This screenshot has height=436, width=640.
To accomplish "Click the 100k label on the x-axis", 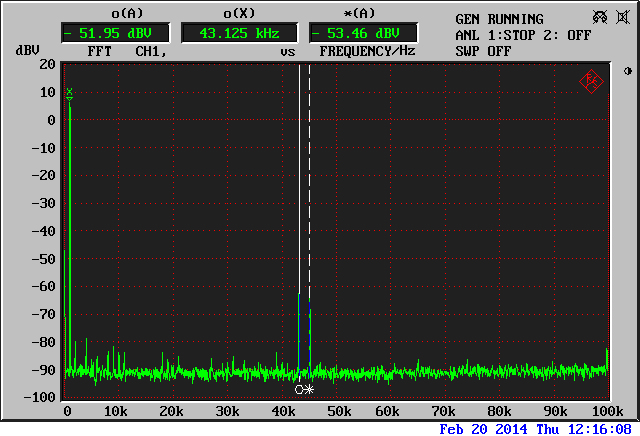I will pyautogui.click(x=607, y=411).
